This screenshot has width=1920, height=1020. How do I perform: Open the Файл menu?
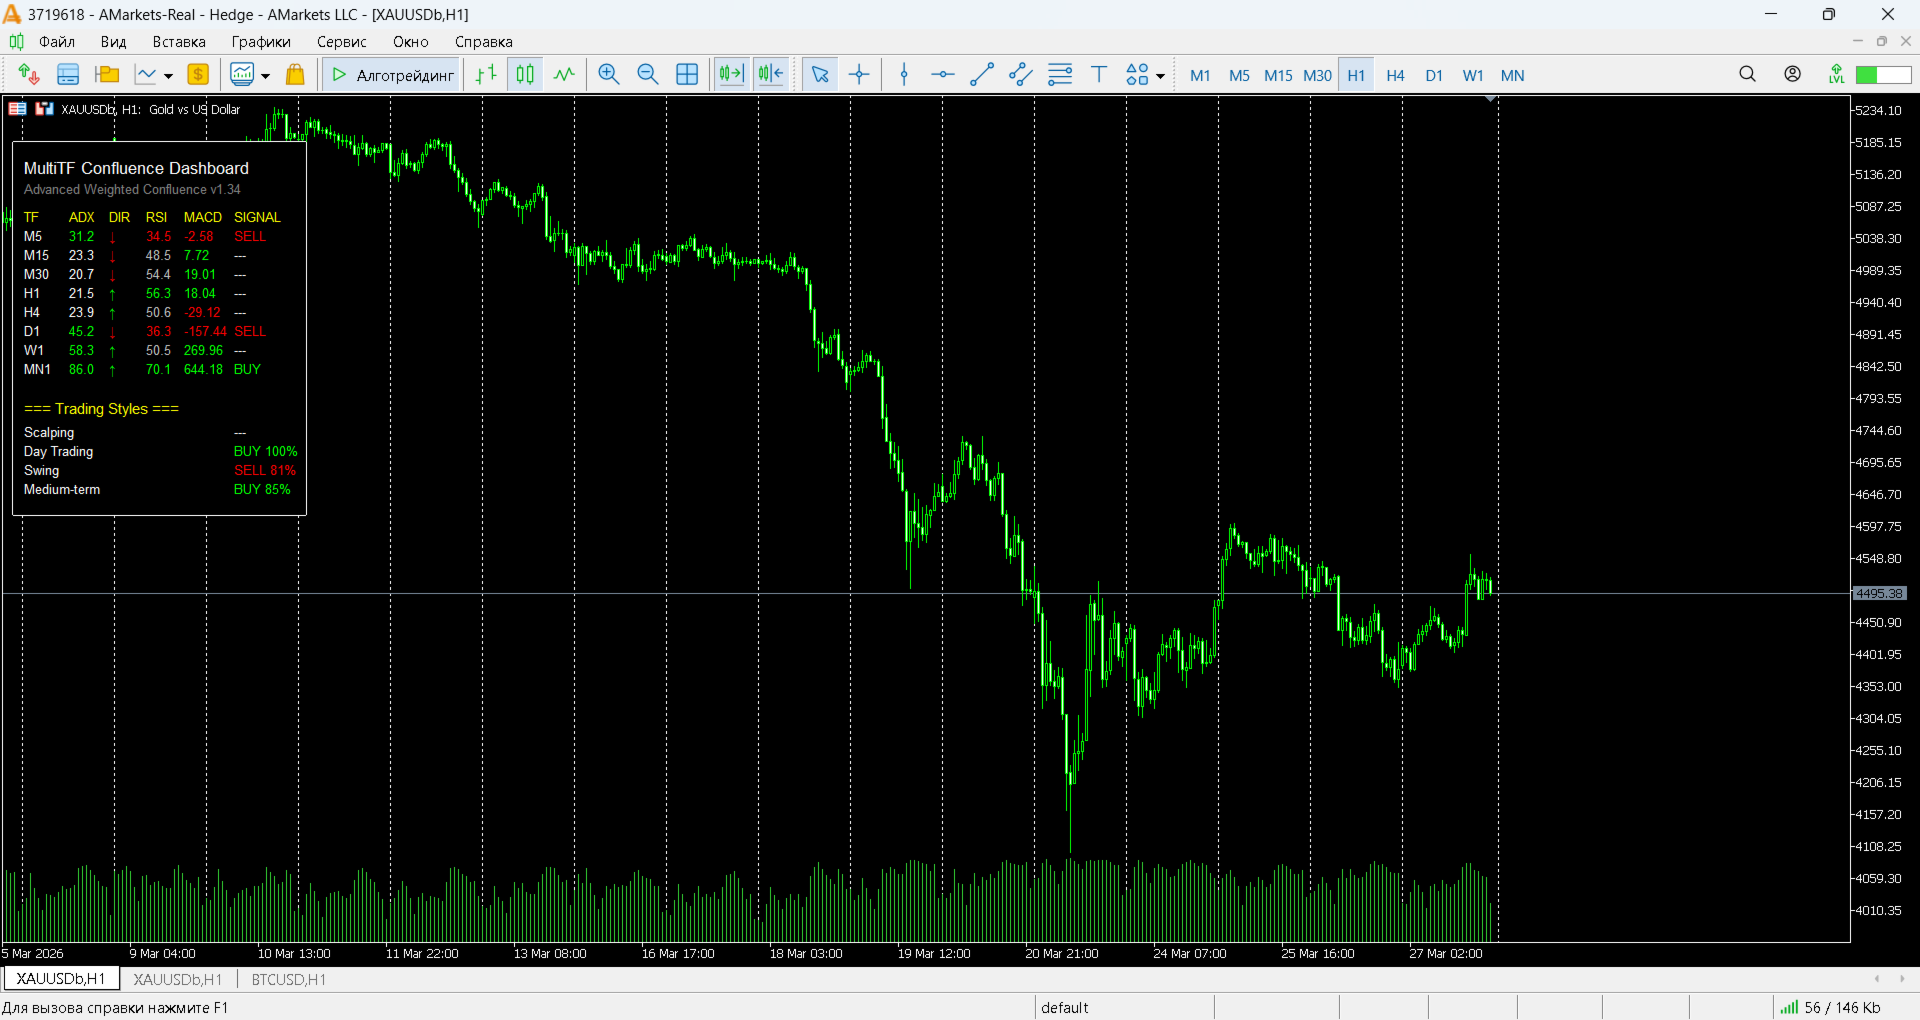[57, 42]
